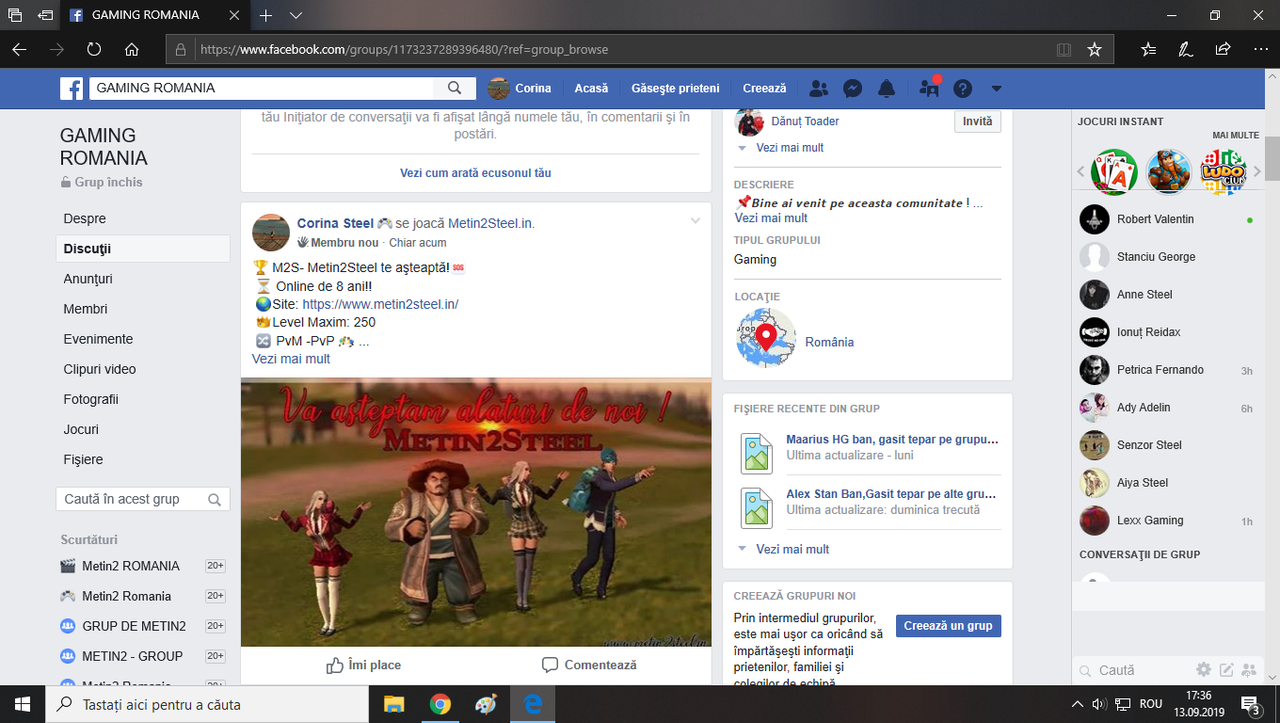Viewport: 1280px width, 723px height.
Task: Open chat with Robert Valentin
Action: (x=1167, y=219)
